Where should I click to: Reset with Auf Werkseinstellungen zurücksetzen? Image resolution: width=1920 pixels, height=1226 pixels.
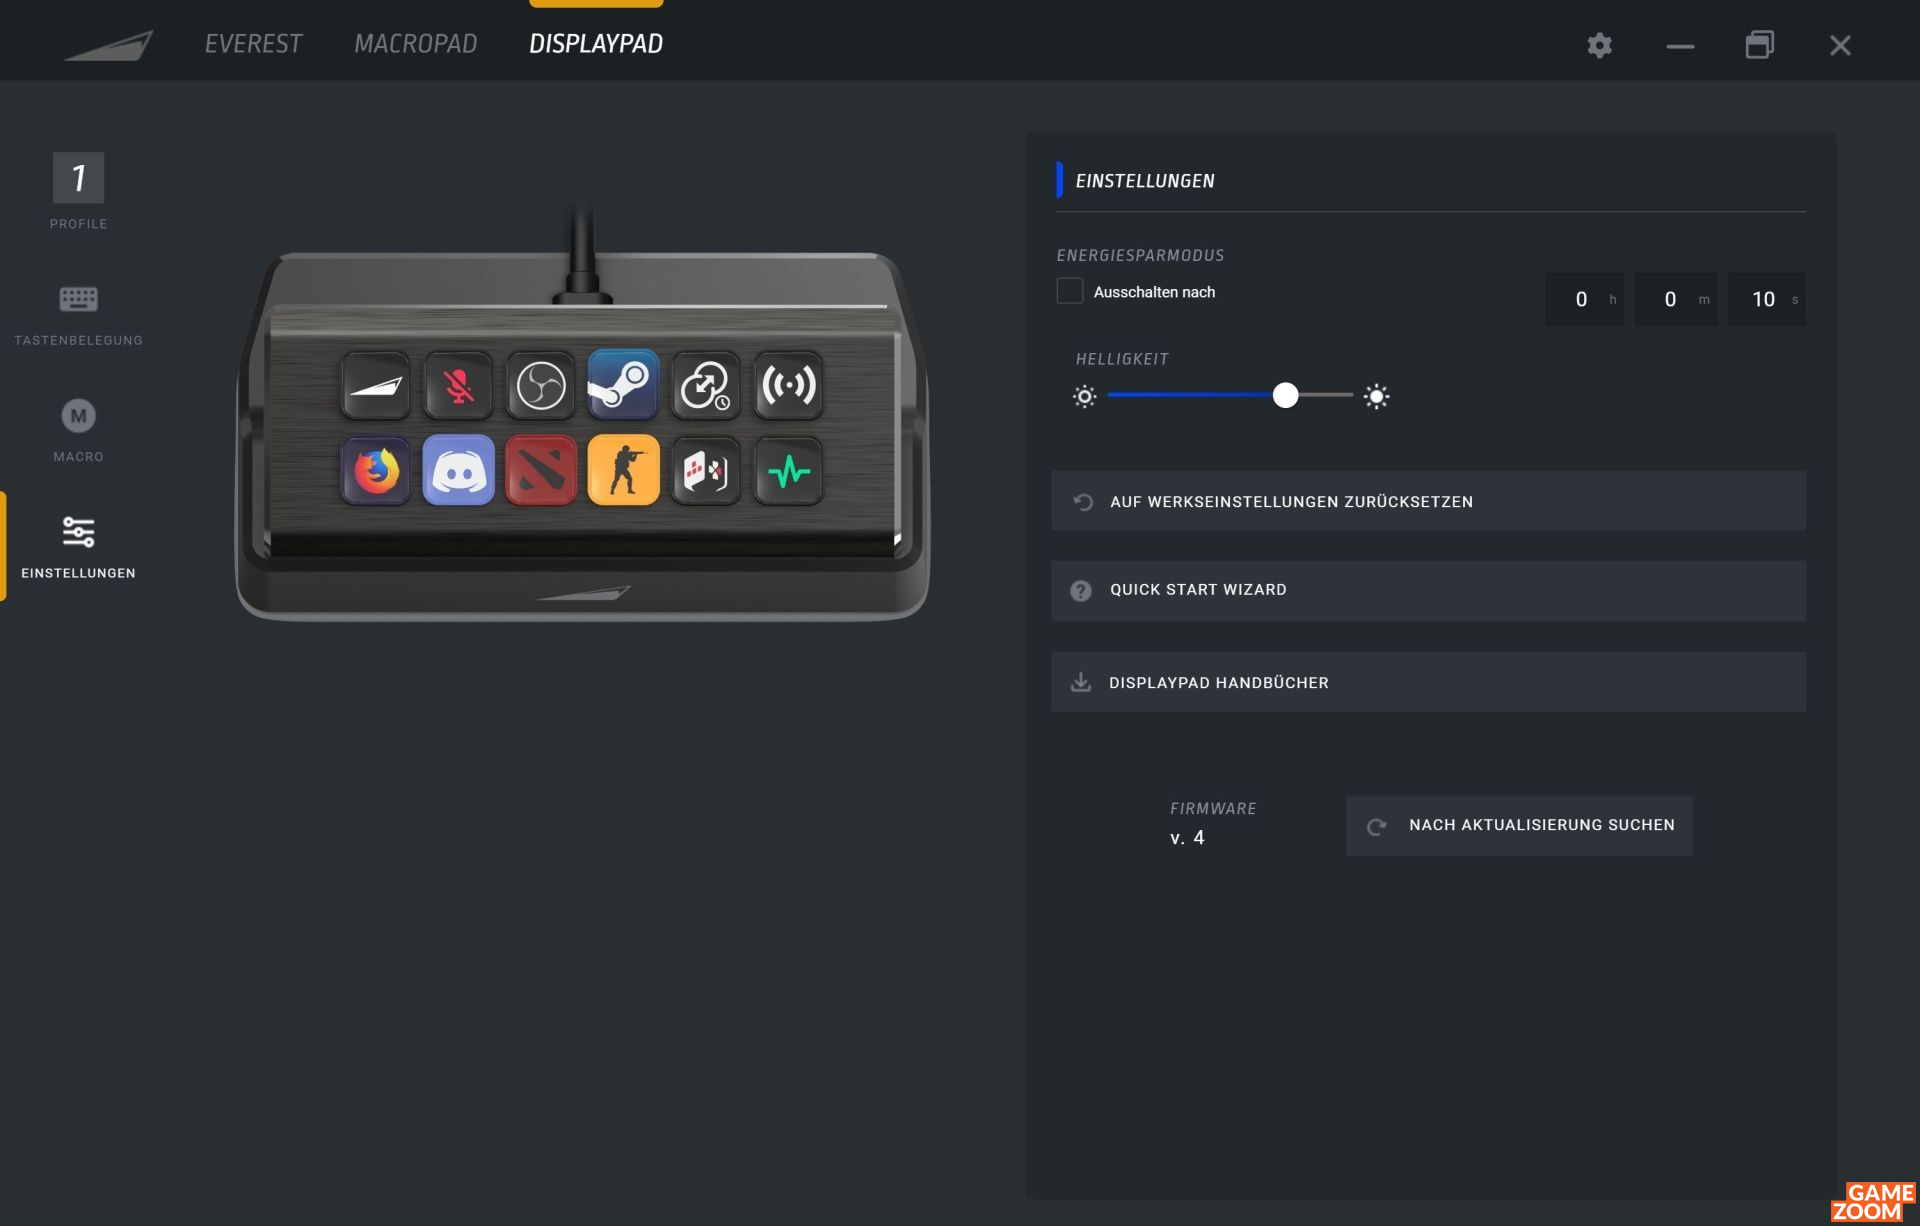click(1428, 501)
